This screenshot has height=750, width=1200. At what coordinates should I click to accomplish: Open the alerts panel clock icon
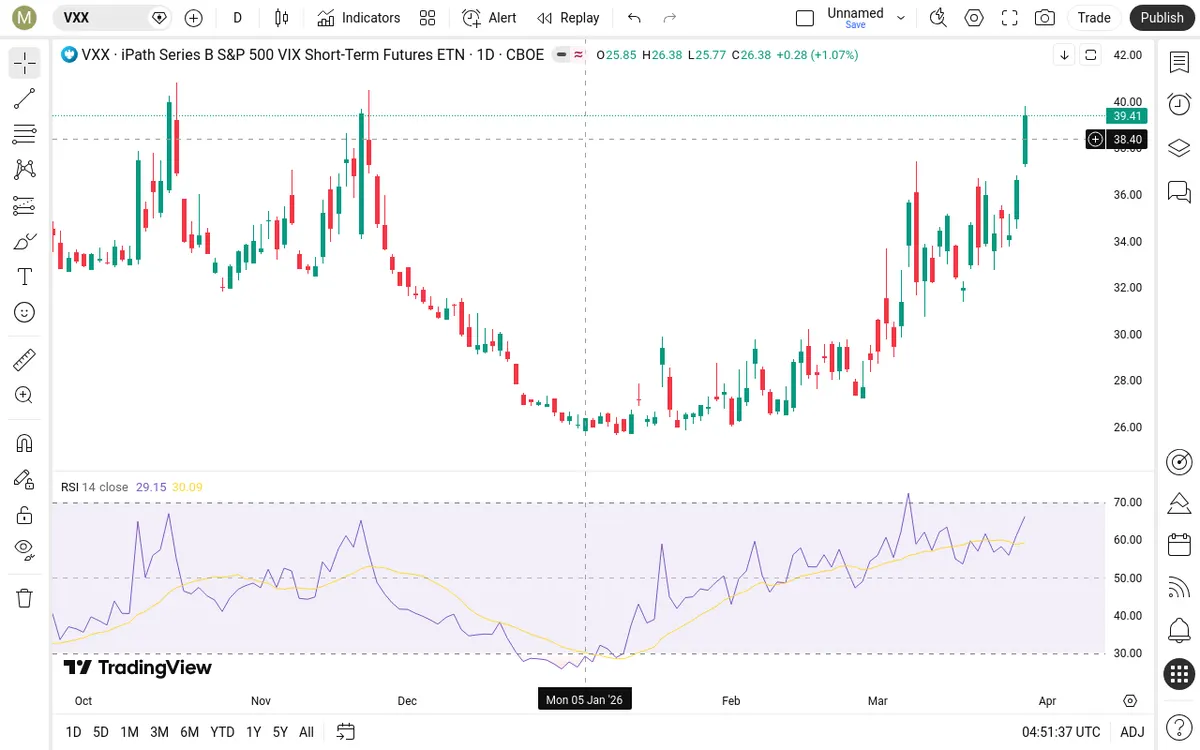coord(1179,104)
